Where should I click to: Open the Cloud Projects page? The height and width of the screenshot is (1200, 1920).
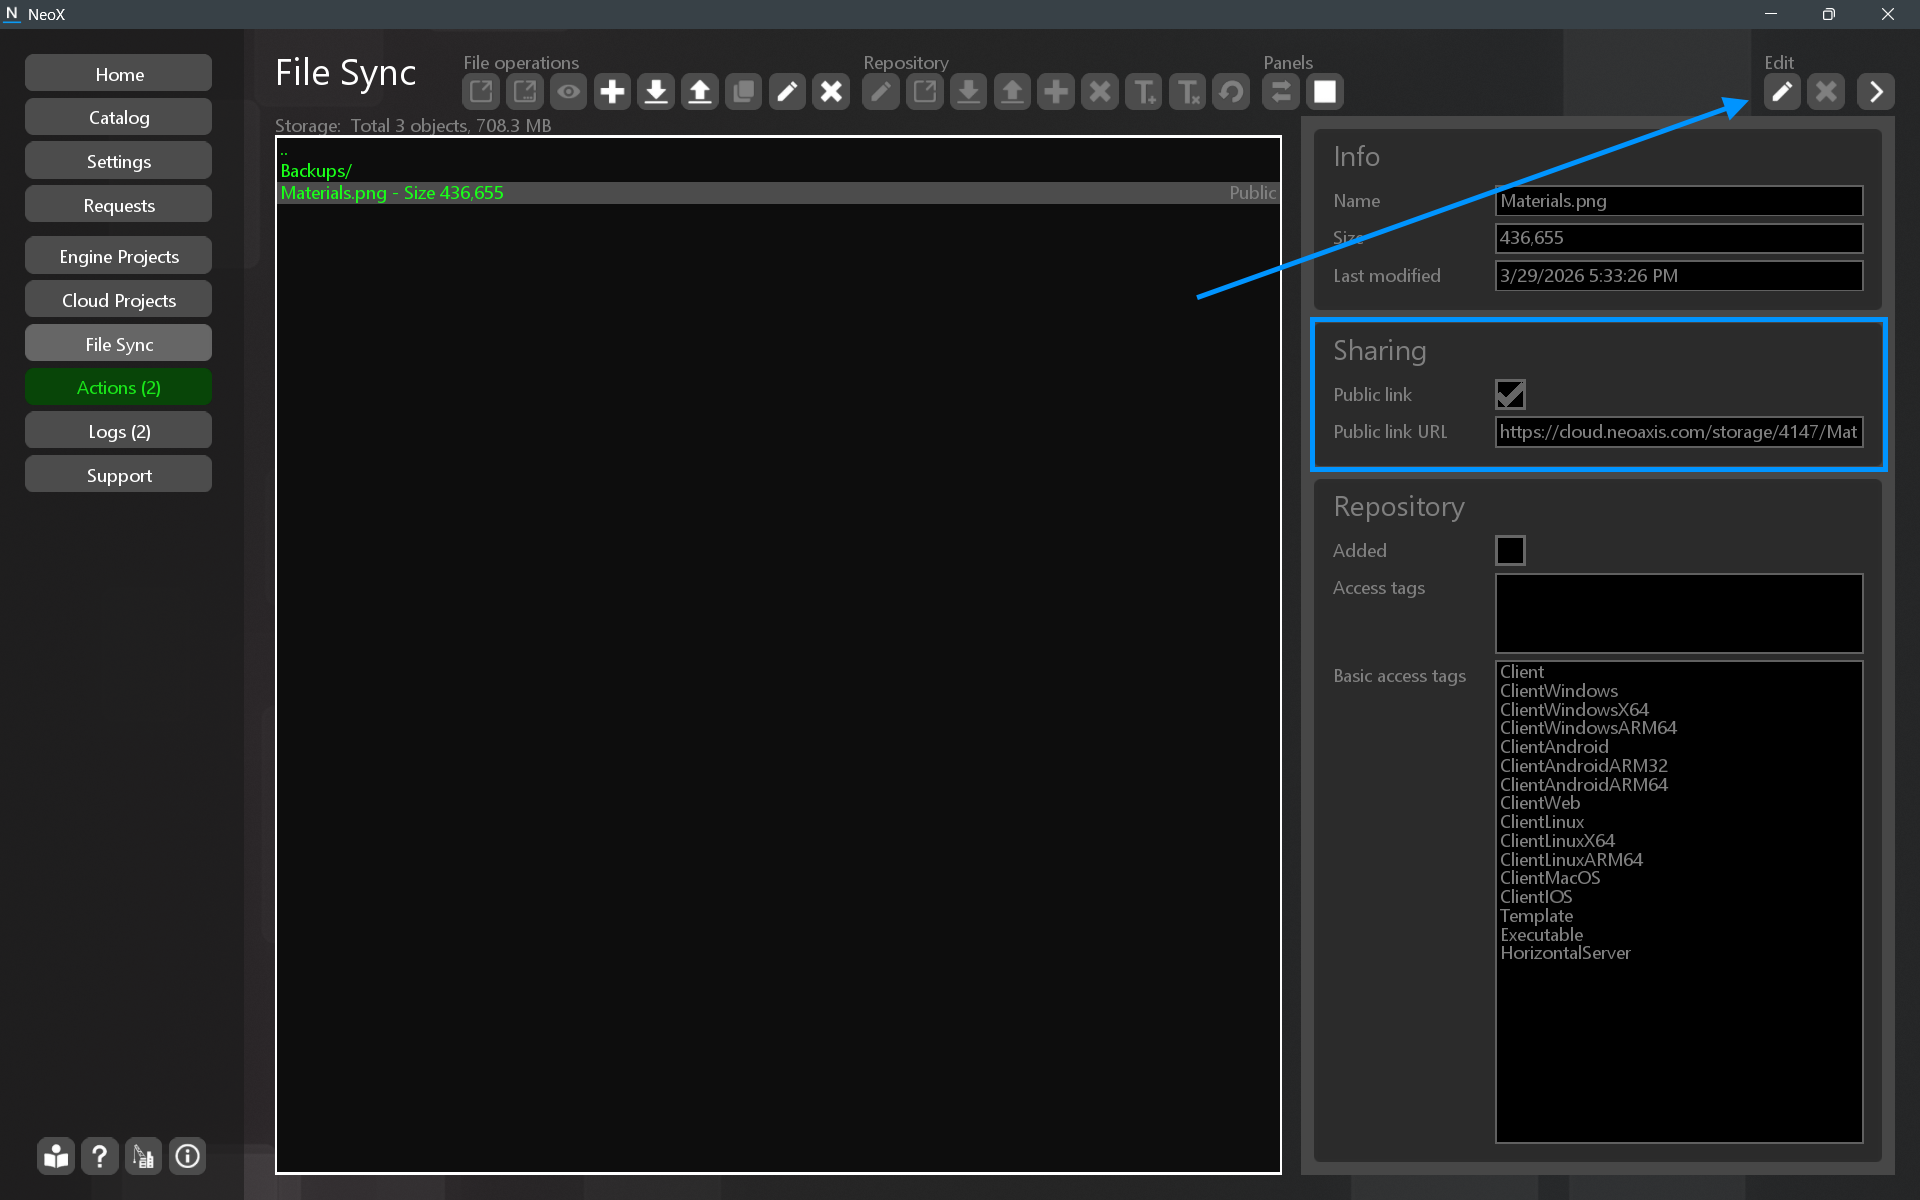[119, 300]
